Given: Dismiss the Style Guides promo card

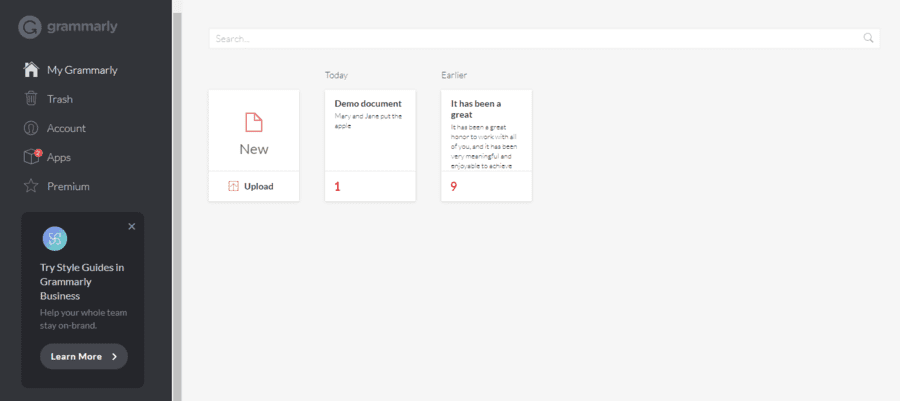Looking at the screenshot, I should 131,226.
